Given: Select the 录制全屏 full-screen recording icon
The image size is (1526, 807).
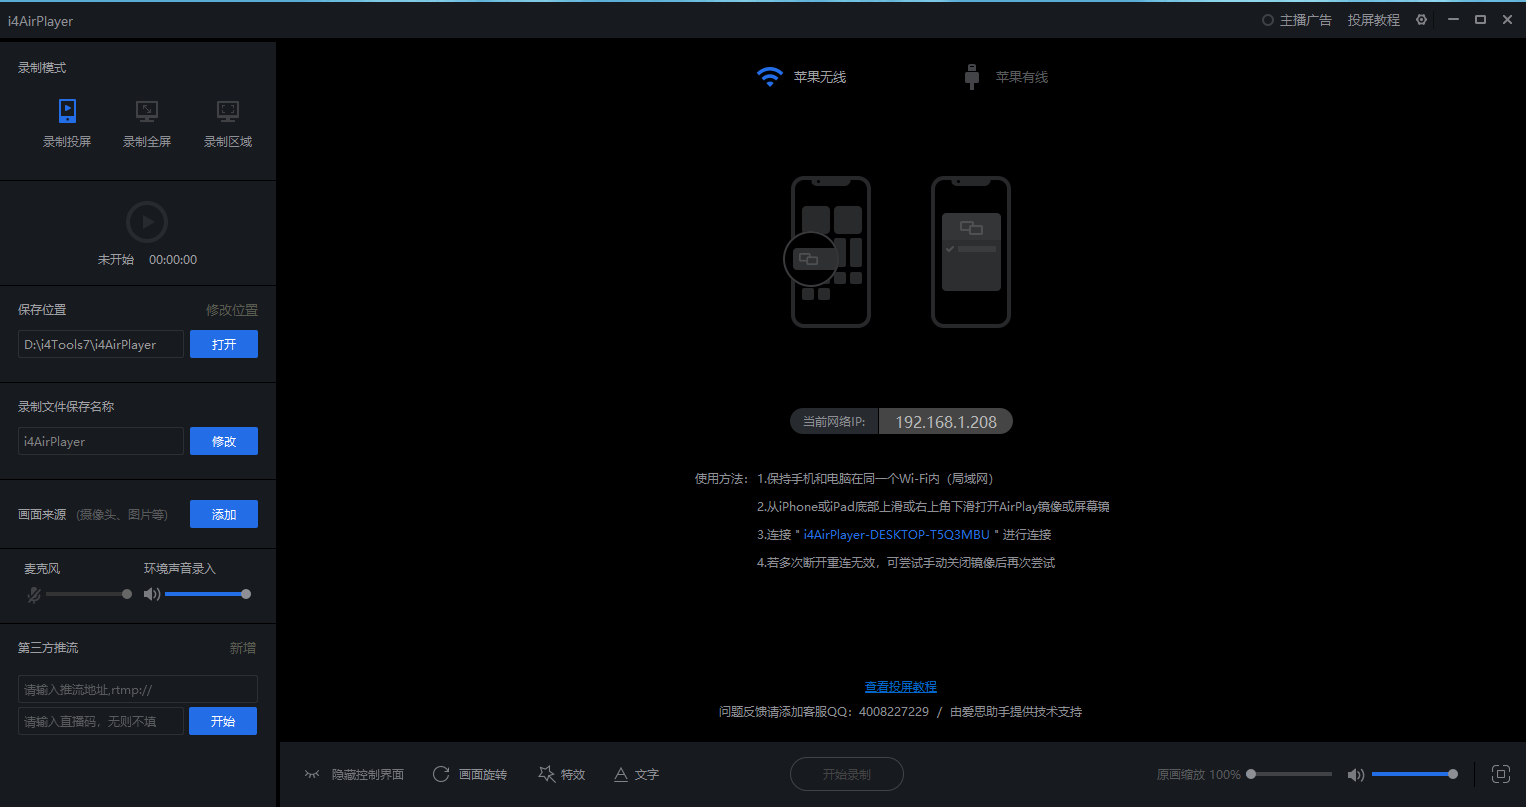Looking at the screenshot, I should (x=147, y=110).
